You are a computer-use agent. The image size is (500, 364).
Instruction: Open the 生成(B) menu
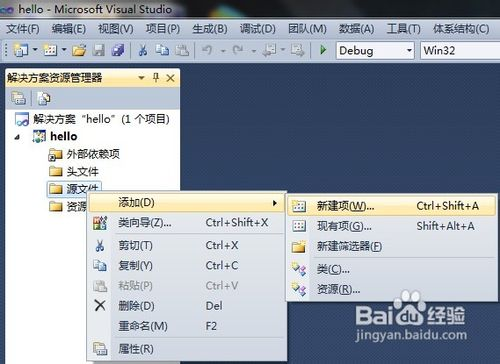click(210, 29)
